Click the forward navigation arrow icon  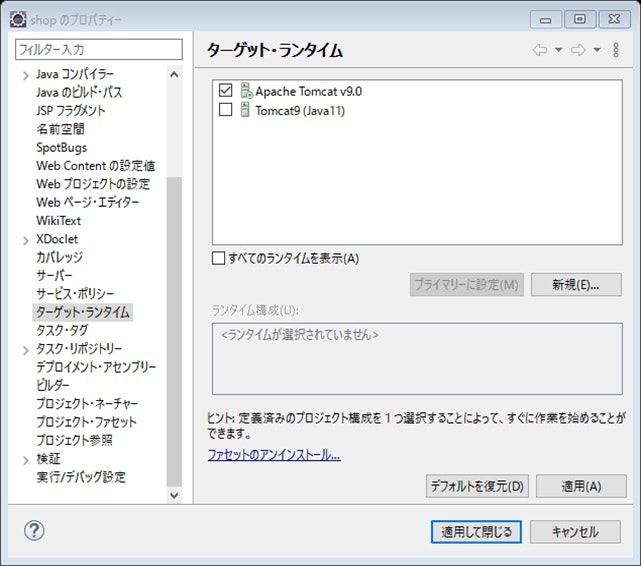click(x=578, y=50)
